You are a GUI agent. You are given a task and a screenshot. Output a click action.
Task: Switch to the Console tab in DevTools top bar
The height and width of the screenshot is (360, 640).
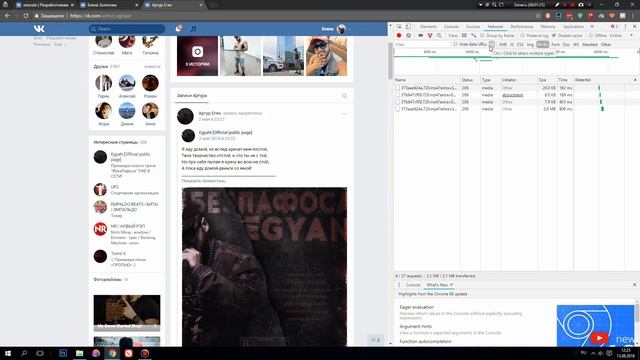pyautogui.click(x=451, y=27)
